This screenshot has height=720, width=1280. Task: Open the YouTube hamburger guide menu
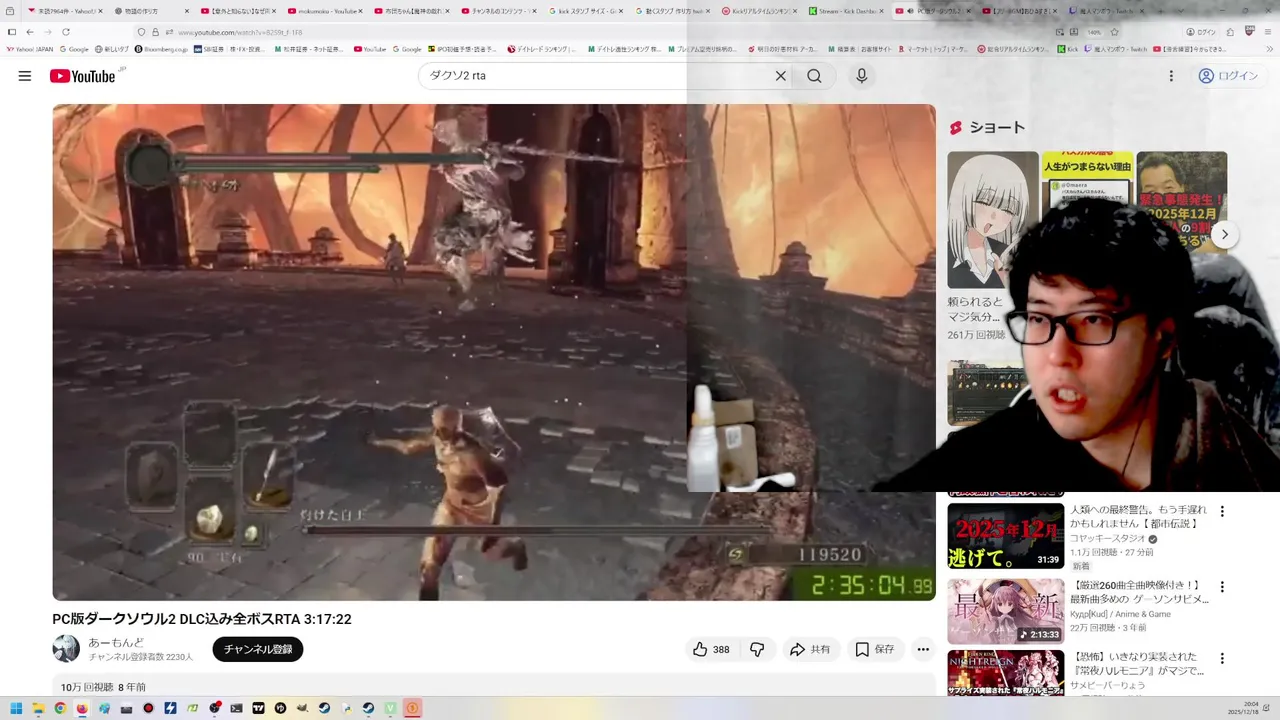[x=25, y=76]
